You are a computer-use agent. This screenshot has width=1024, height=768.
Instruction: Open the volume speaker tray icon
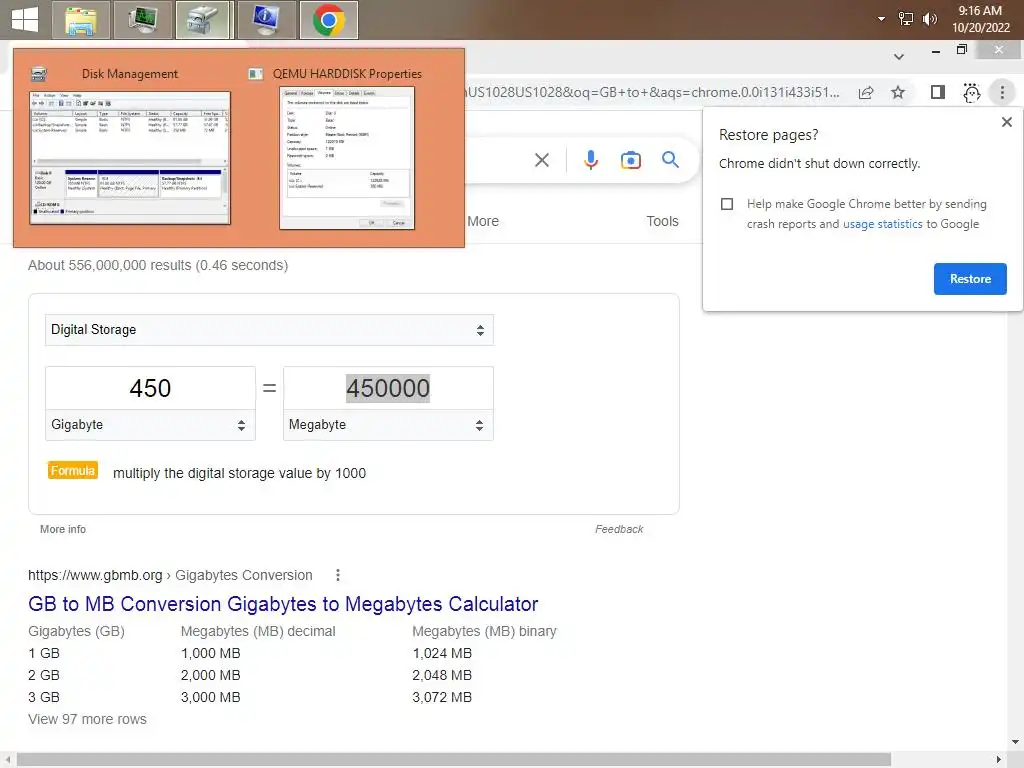coord(929,19)
